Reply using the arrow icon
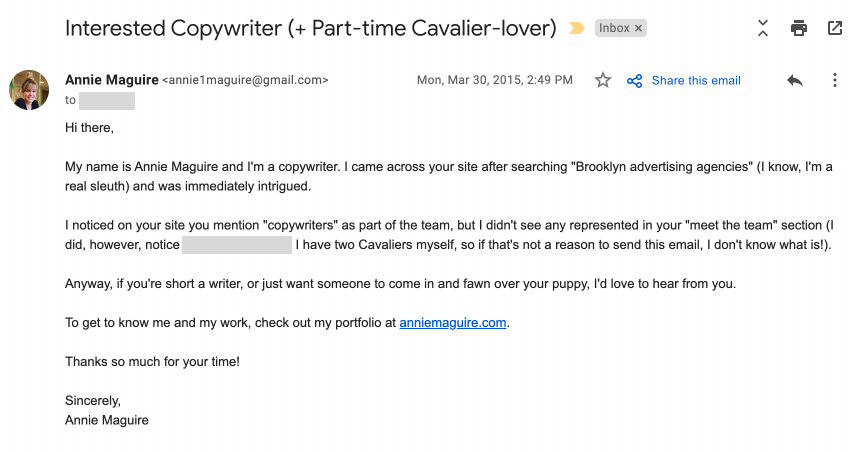Image resolution: width=851 pixels, height=452 pixels. point(795,81)
